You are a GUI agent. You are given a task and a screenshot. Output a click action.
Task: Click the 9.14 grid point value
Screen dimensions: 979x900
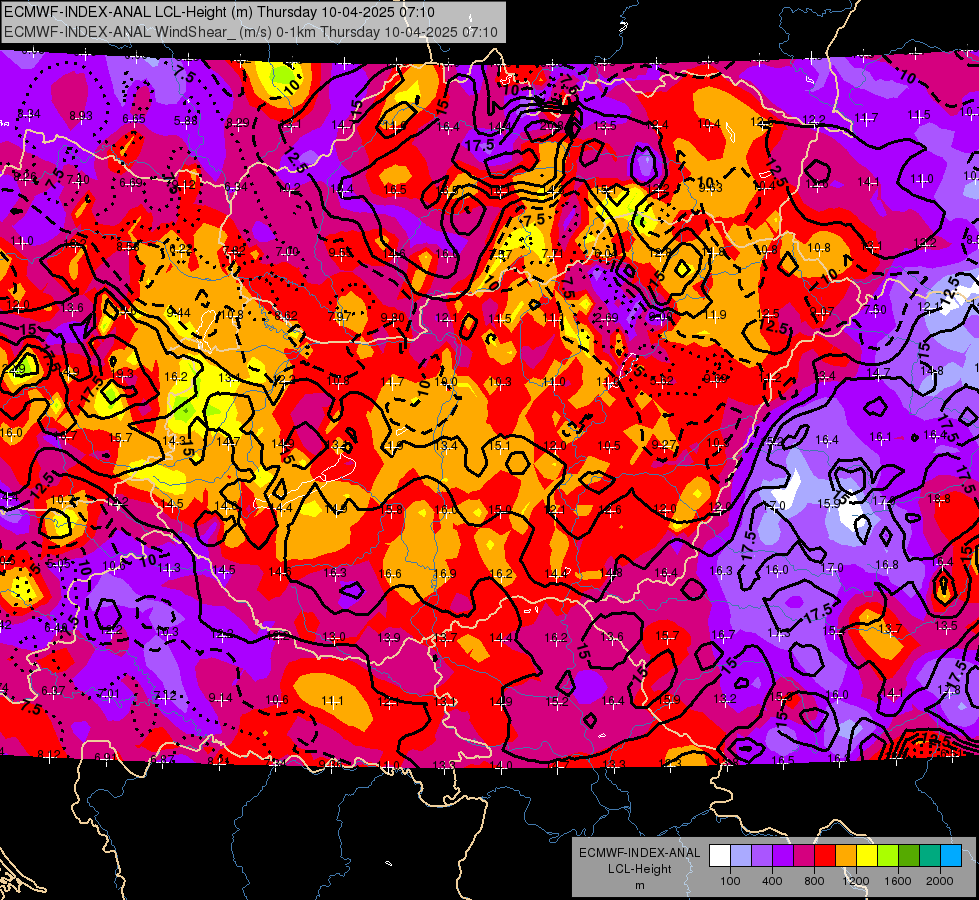(220, 698)
